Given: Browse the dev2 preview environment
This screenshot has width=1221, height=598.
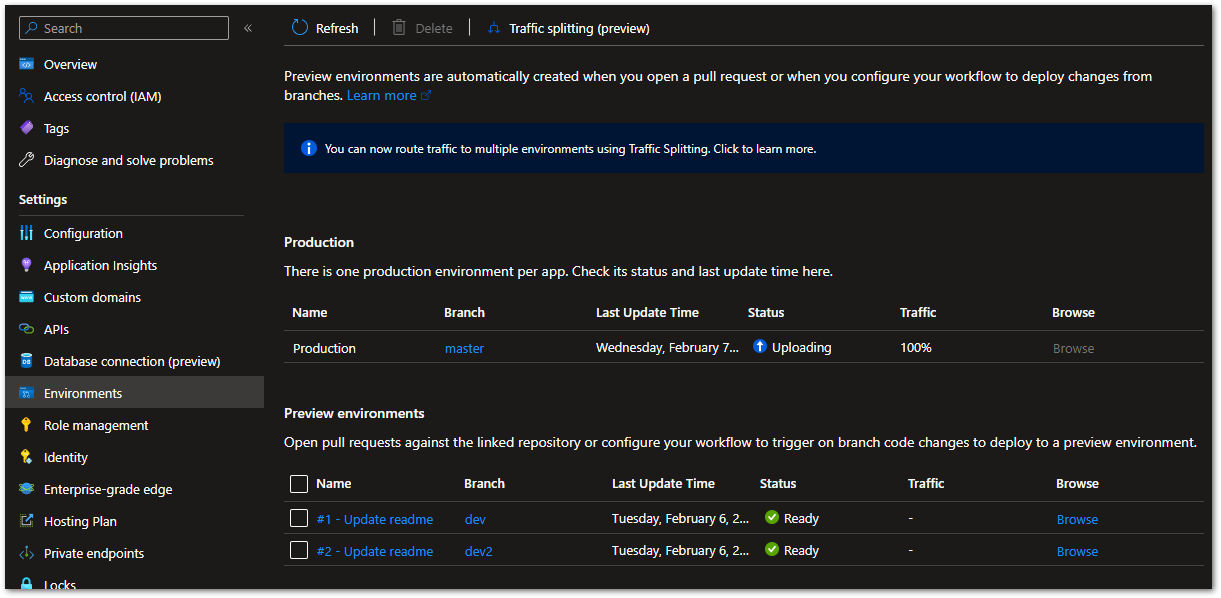Looking at the screenshot, I should [1077, 551].
